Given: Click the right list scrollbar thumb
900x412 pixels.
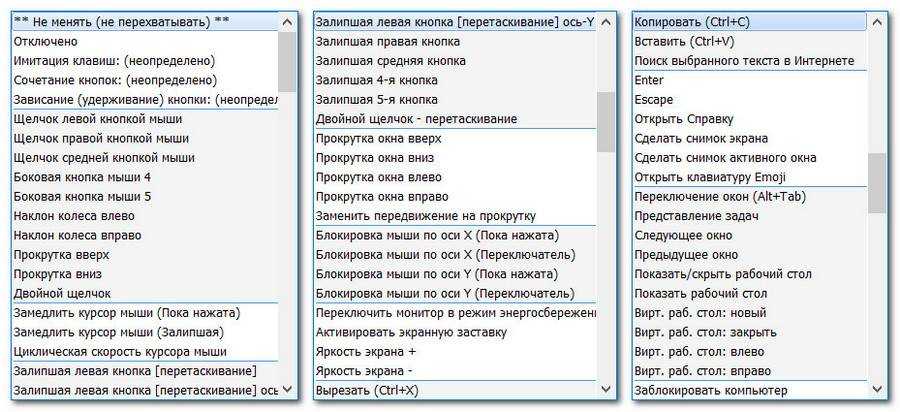Looking at the screenshot, I should pos(877,183).
